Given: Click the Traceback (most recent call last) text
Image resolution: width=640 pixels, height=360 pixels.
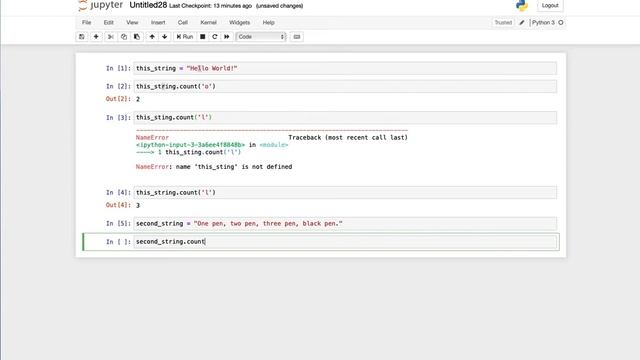Looking at the screenshot, I should coord(348,138).
